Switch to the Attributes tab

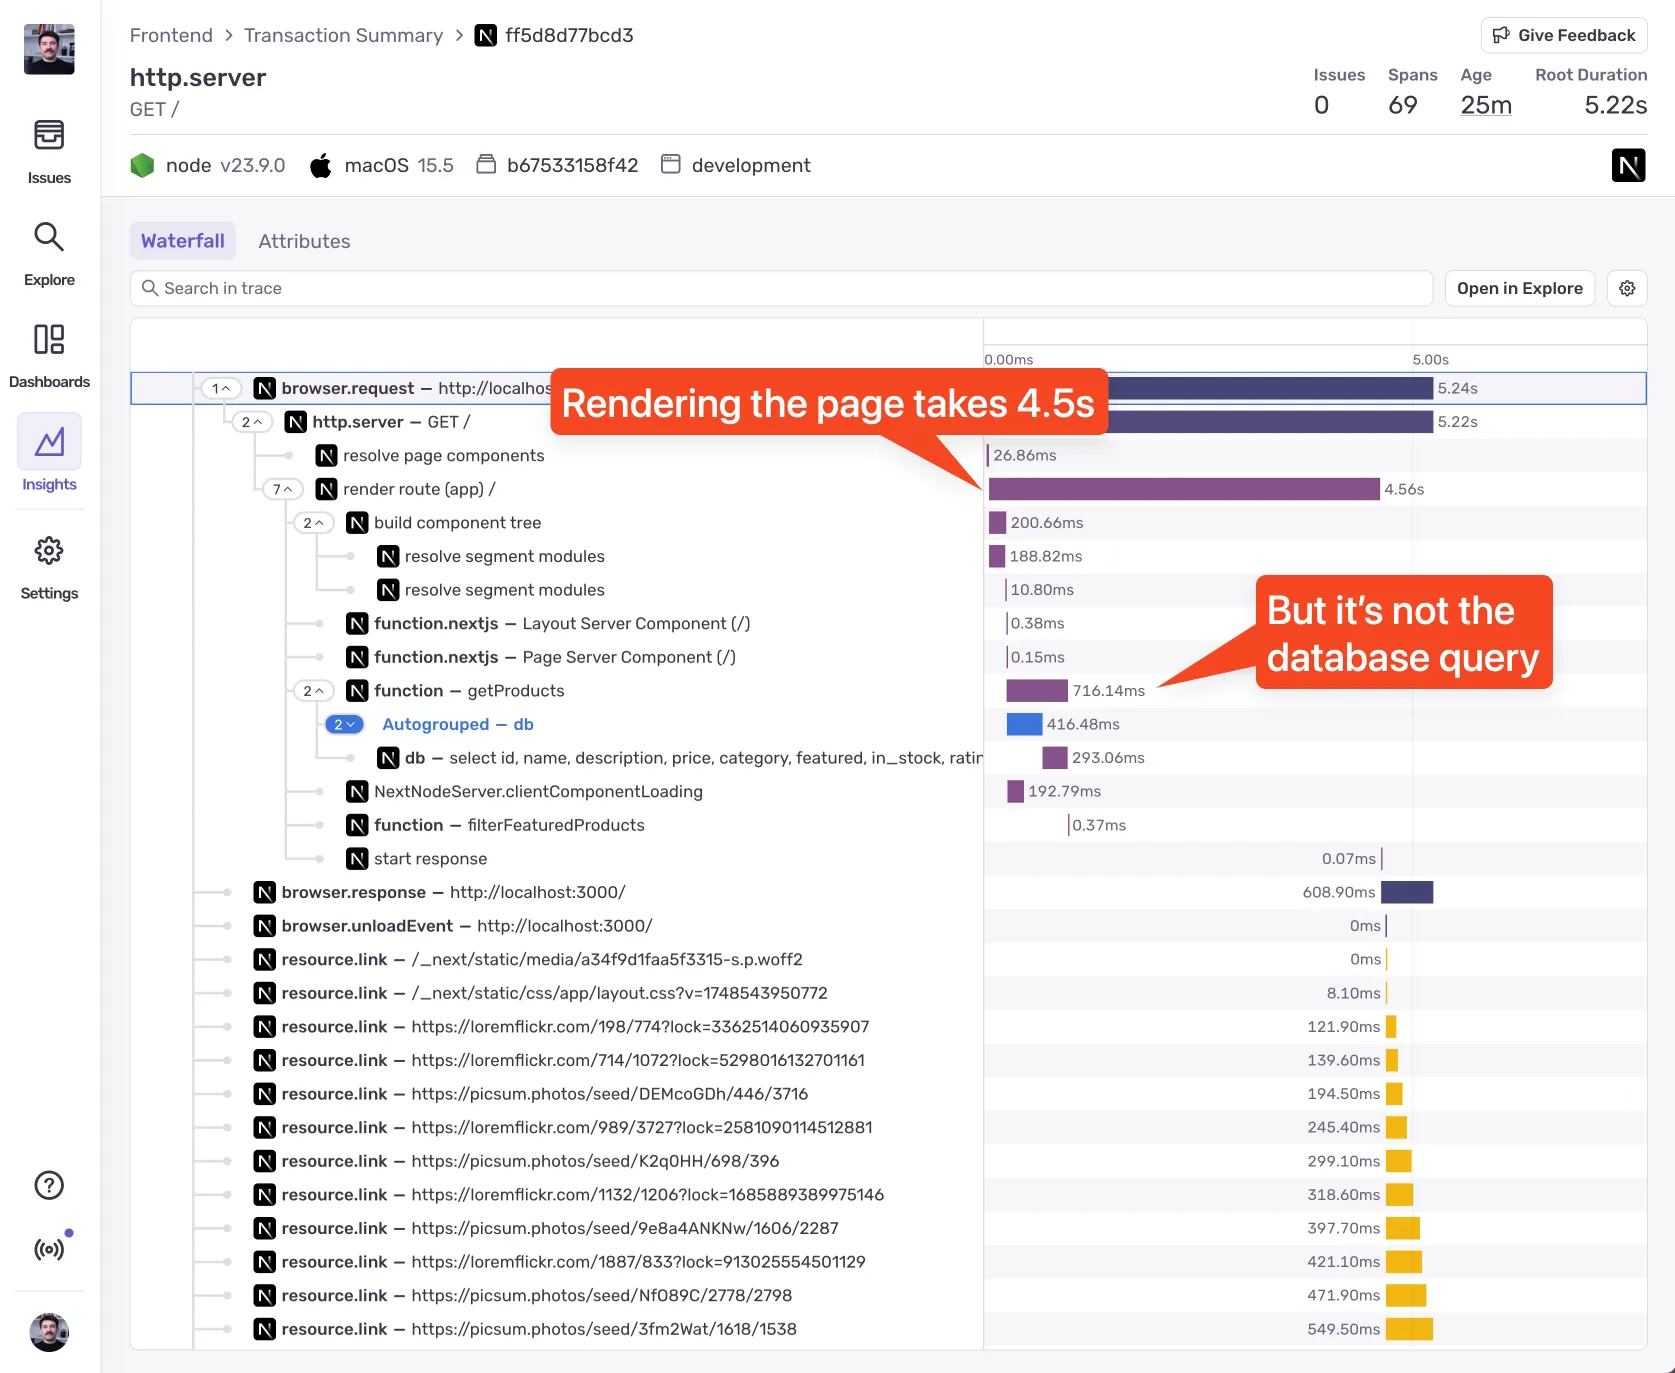[304, 241]
